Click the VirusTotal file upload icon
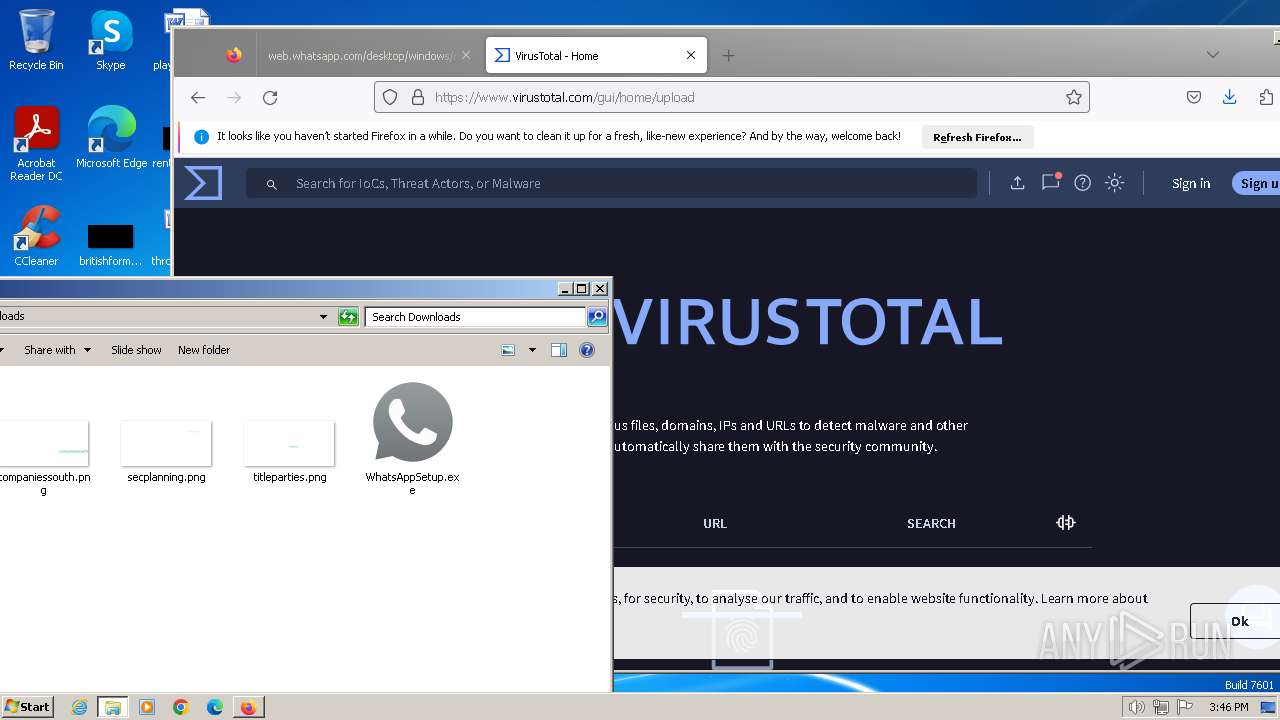The image size is (1280, 720). (742, 628)
